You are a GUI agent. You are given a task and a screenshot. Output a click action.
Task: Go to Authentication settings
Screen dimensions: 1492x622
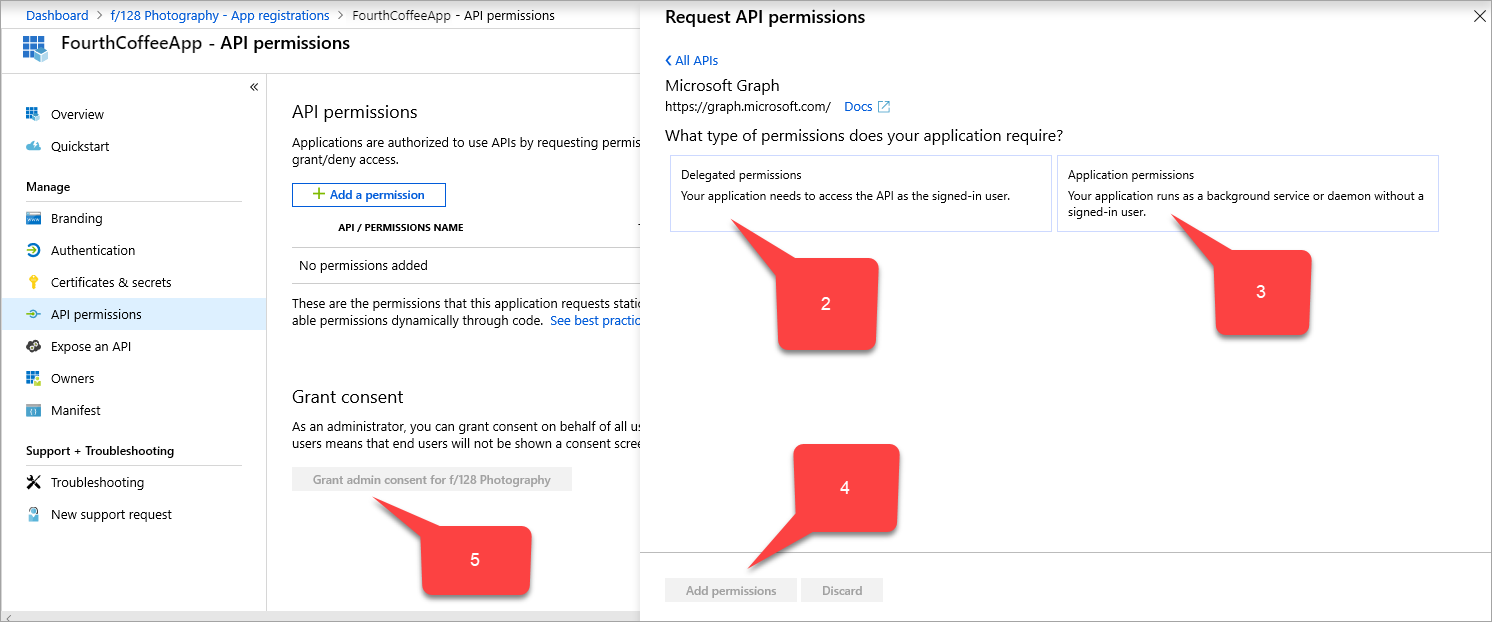pos(94,250)
